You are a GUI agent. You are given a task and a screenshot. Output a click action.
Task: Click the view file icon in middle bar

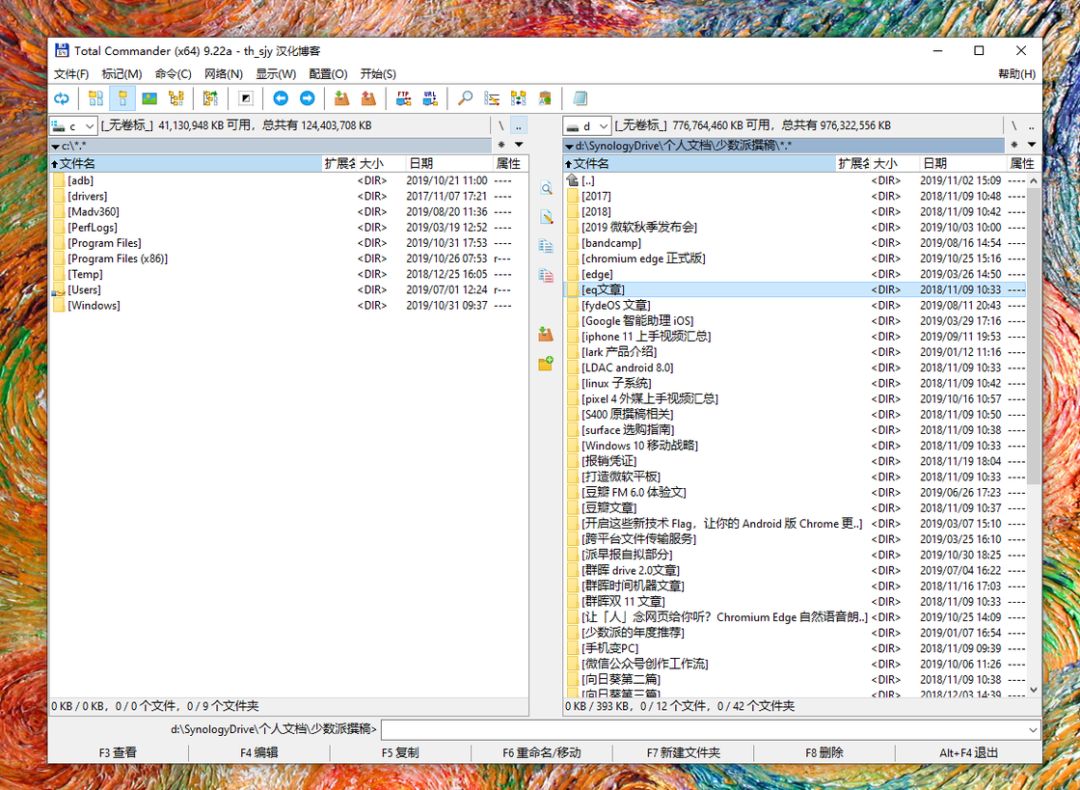546,188
